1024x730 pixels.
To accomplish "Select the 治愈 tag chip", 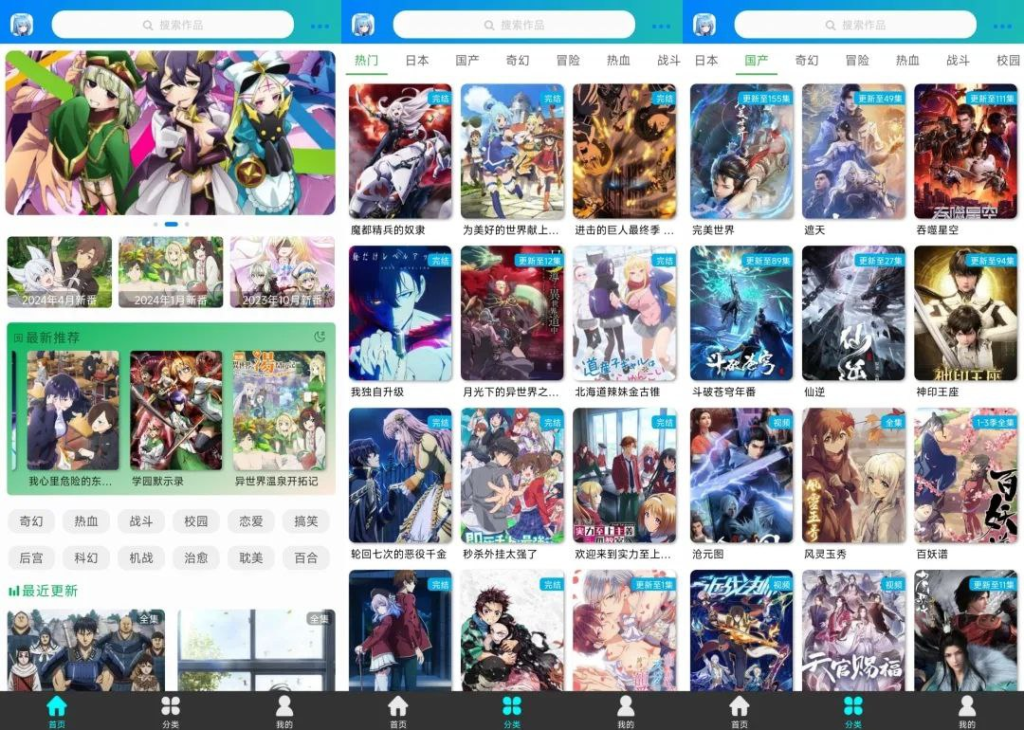I will tap(196, 558).
